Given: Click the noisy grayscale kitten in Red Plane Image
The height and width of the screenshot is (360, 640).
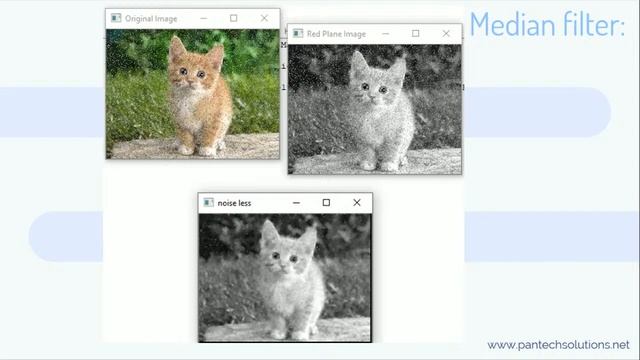Looking at the screenshot, I should tap(375, 109).
